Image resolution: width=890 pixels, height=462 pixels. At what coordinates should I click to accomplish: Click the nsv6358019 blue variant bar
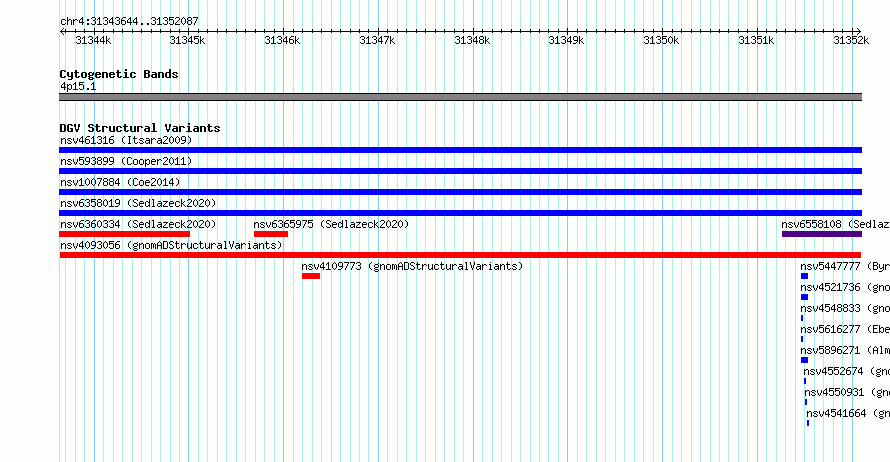pos(460,213)
